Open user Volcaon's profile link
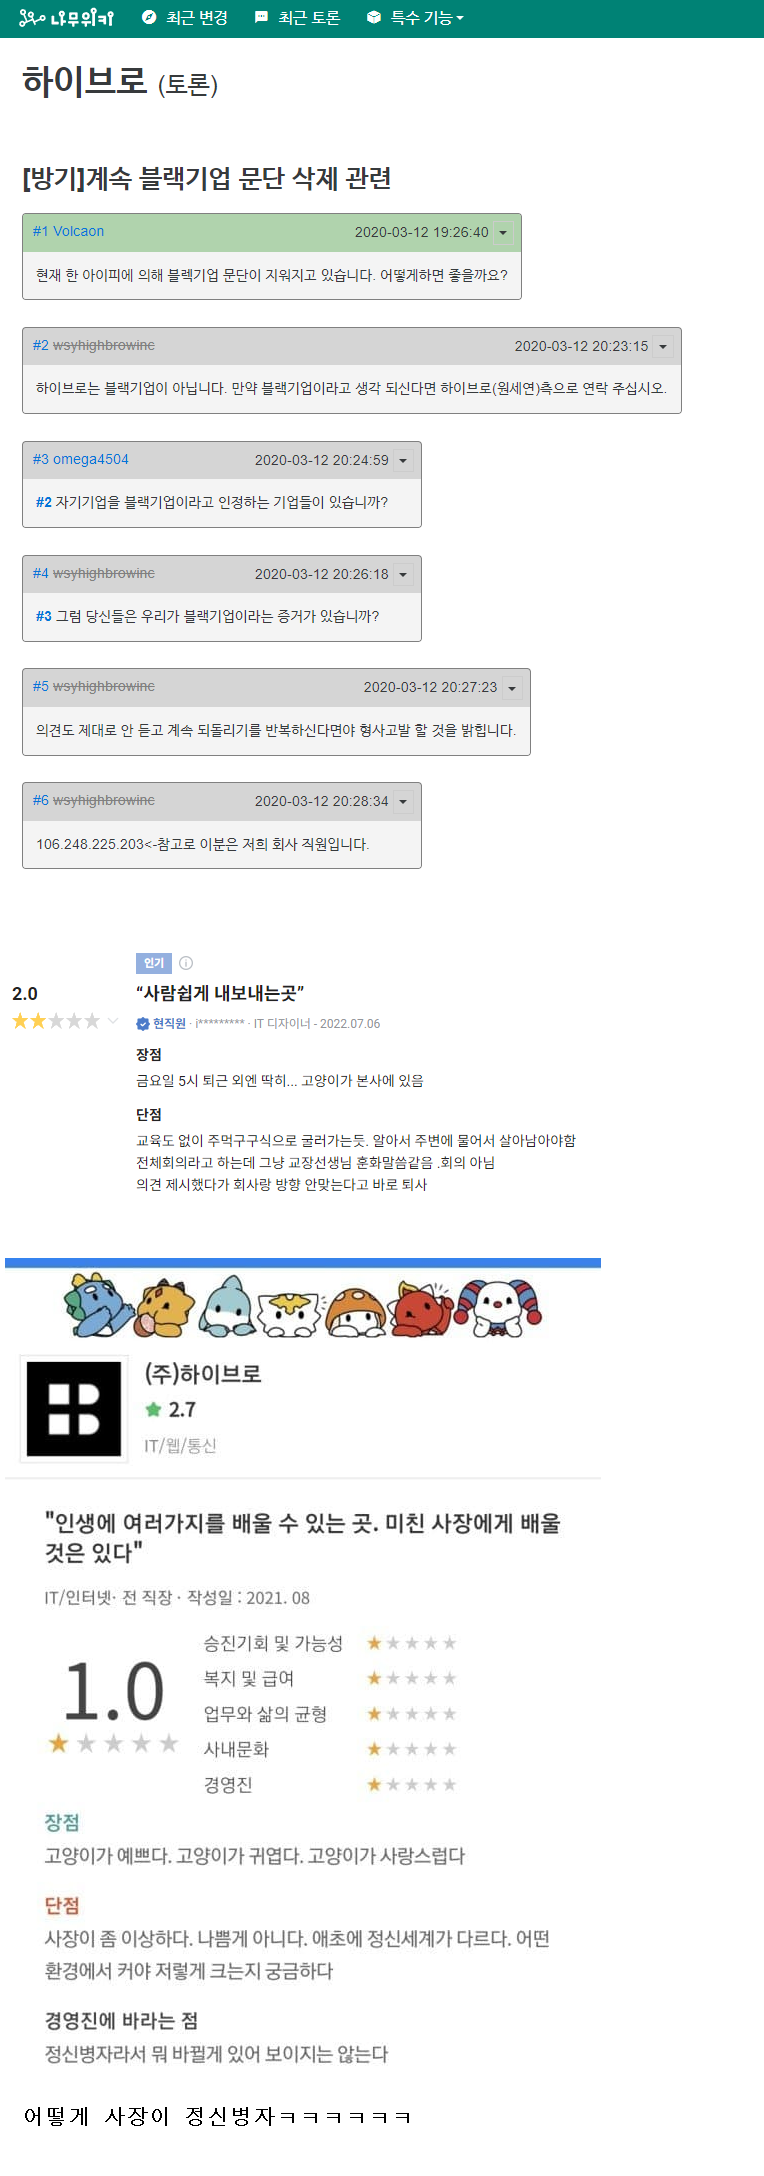This screenshot has height=2176, width=764. click(x=79, y=231)
